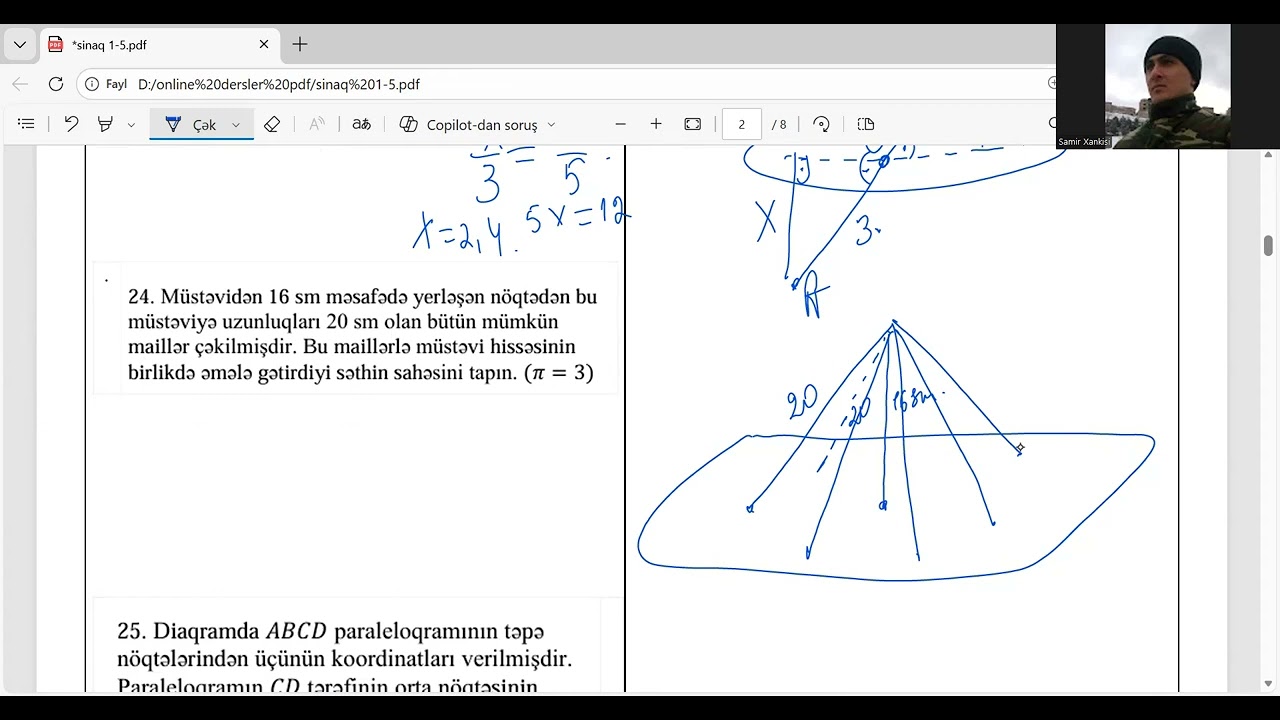This screenshot has height=720, width=1280.
Task: Close the sinaq 1-5.pdf tab
Action: 264,45
